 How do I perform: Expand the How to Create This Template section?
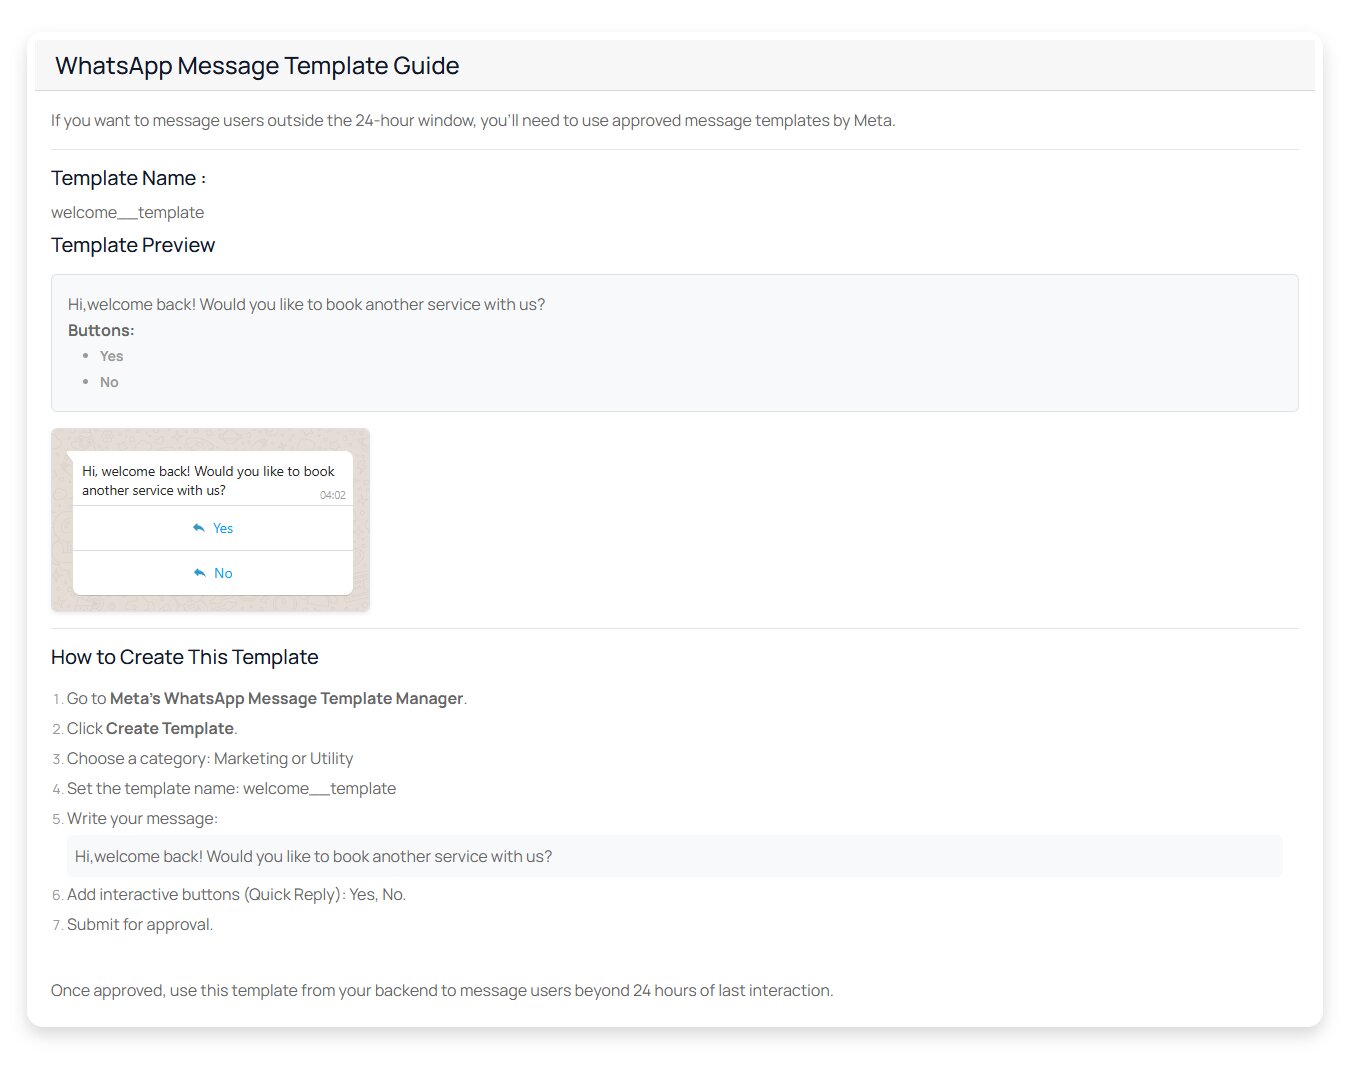[x=184, y=657]
